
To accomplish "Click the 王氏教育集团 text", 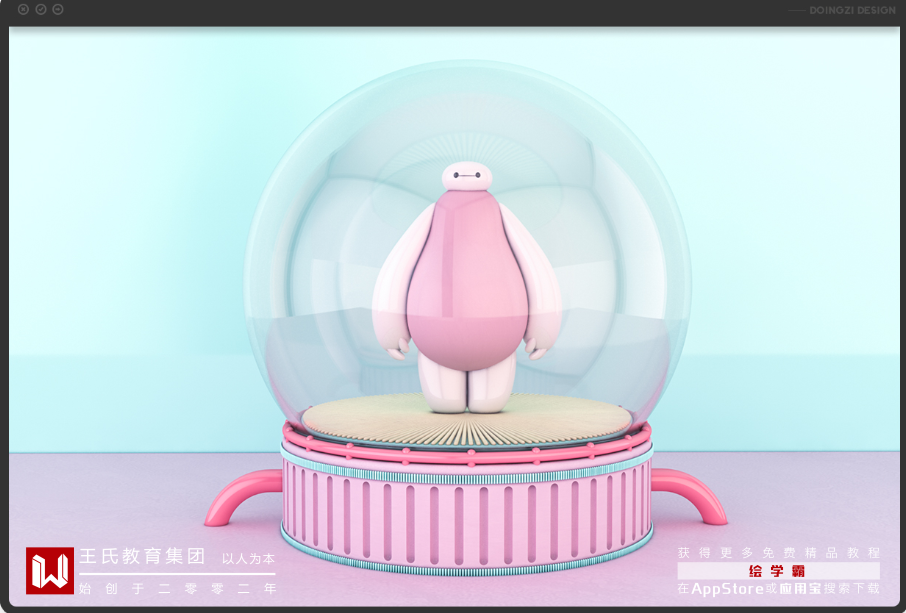I will (x=142, y=556).
